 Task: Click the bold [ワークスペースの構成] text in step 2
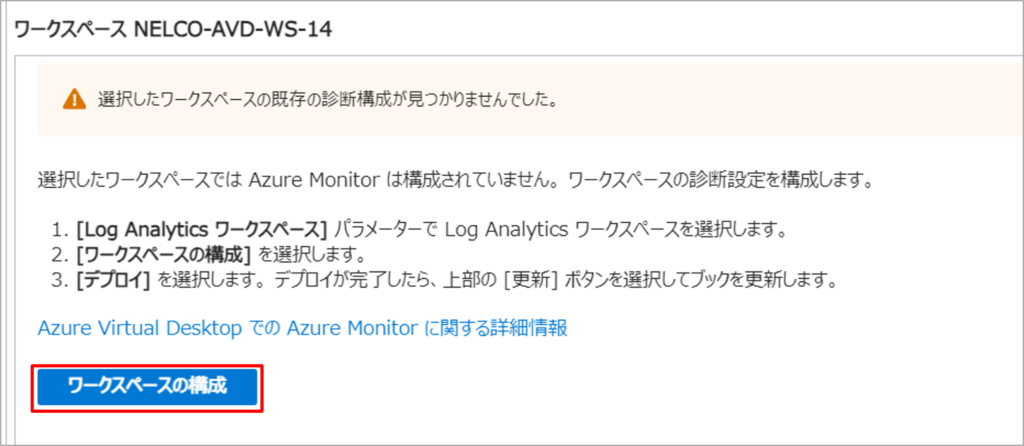coord(157,255)
